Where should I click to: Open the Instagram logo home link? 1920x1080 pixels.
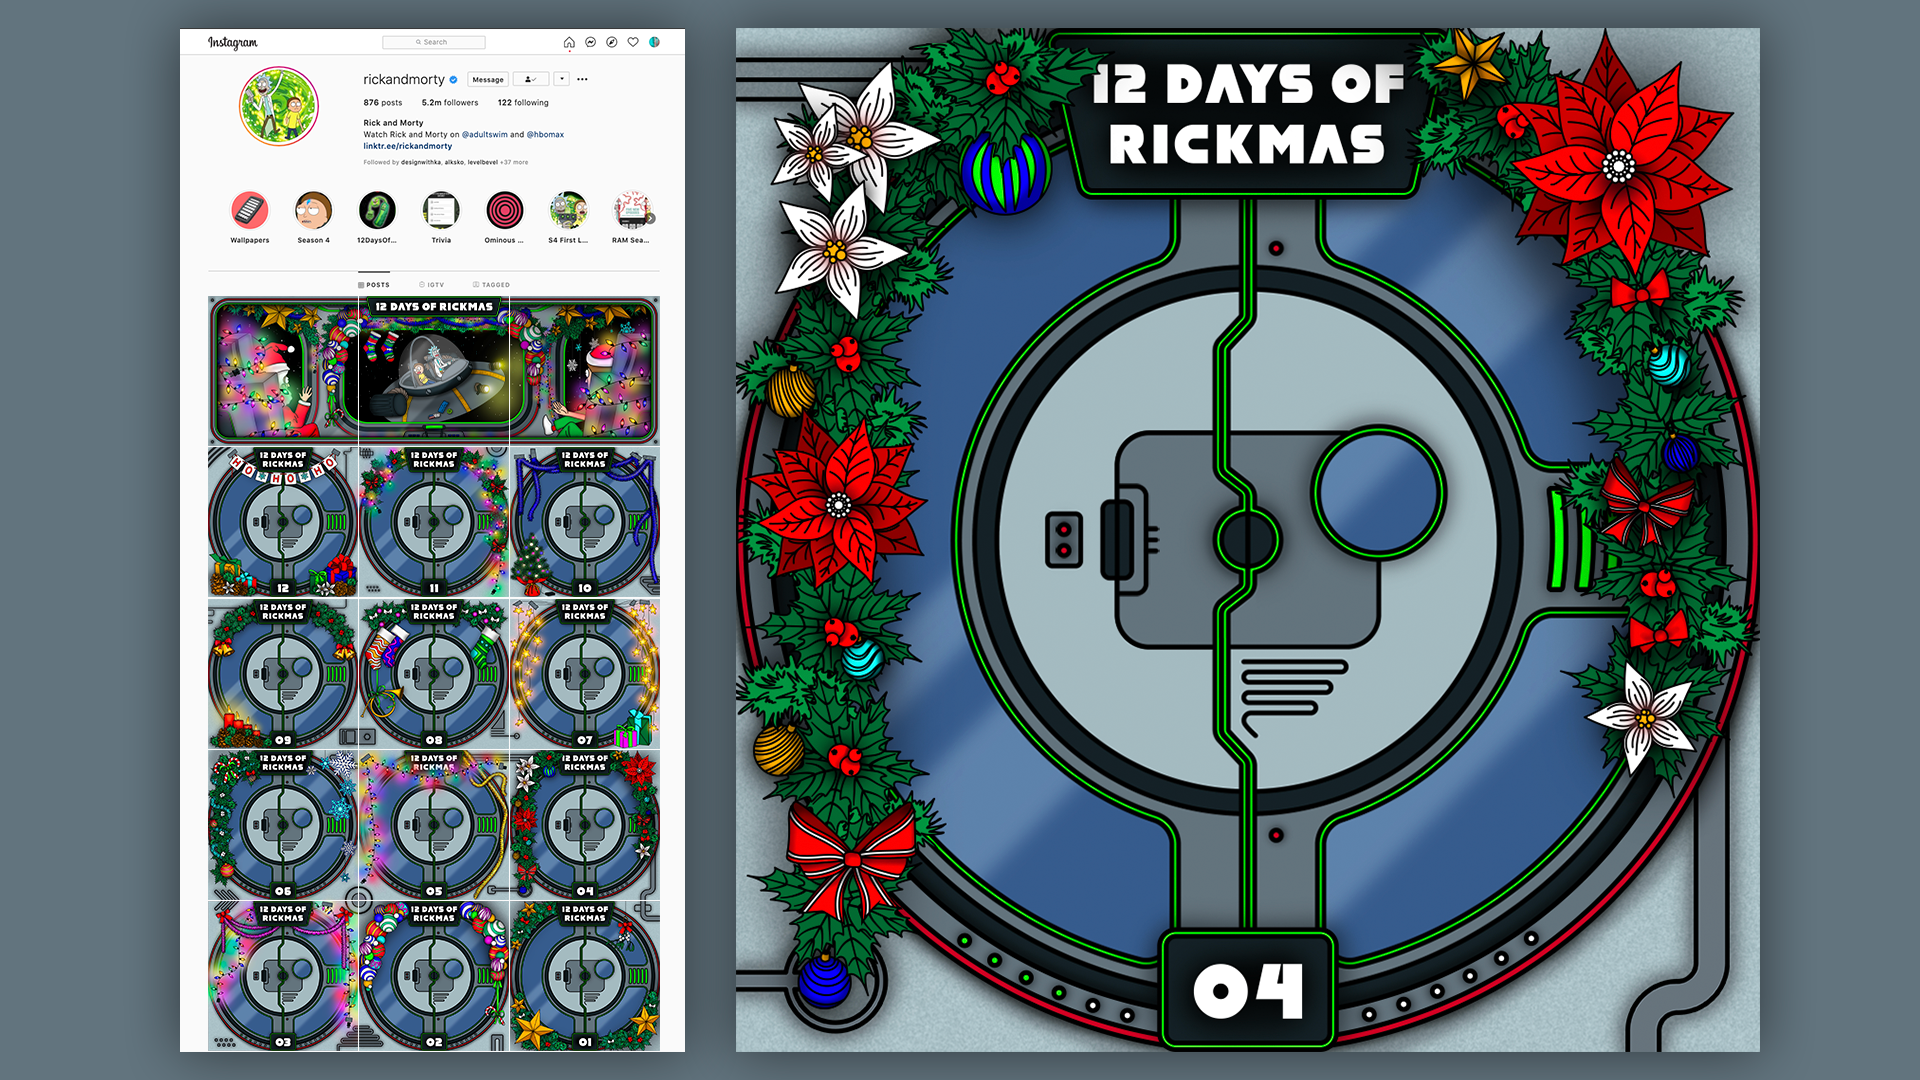tap(232, 42)
